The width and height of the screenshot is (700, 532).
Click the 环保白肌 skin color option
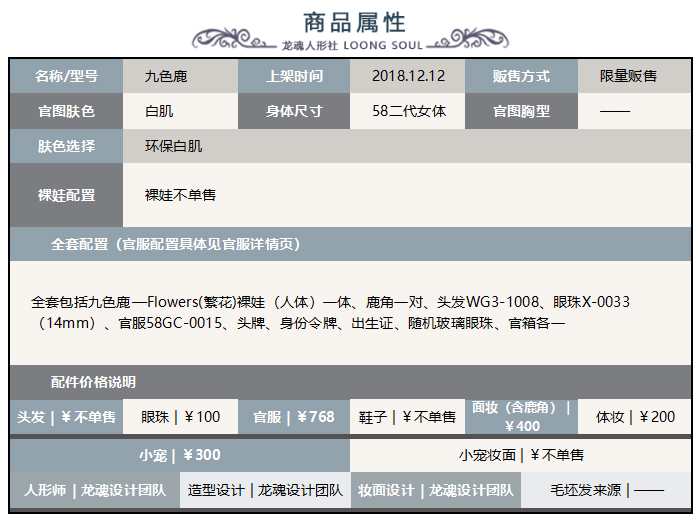coord(174,146)
